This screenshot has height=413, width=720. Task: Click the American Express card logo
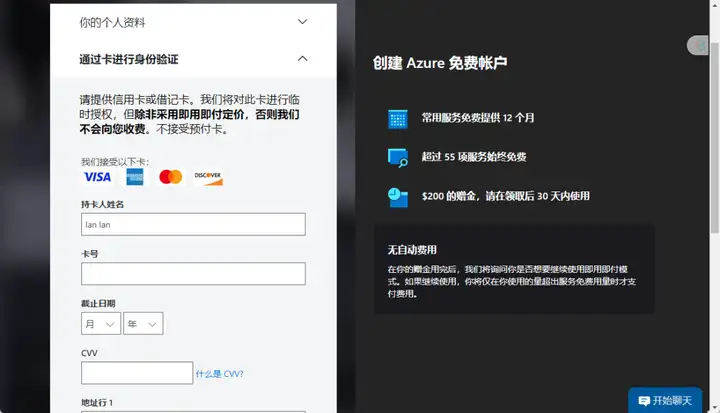[x=135, y=177]
